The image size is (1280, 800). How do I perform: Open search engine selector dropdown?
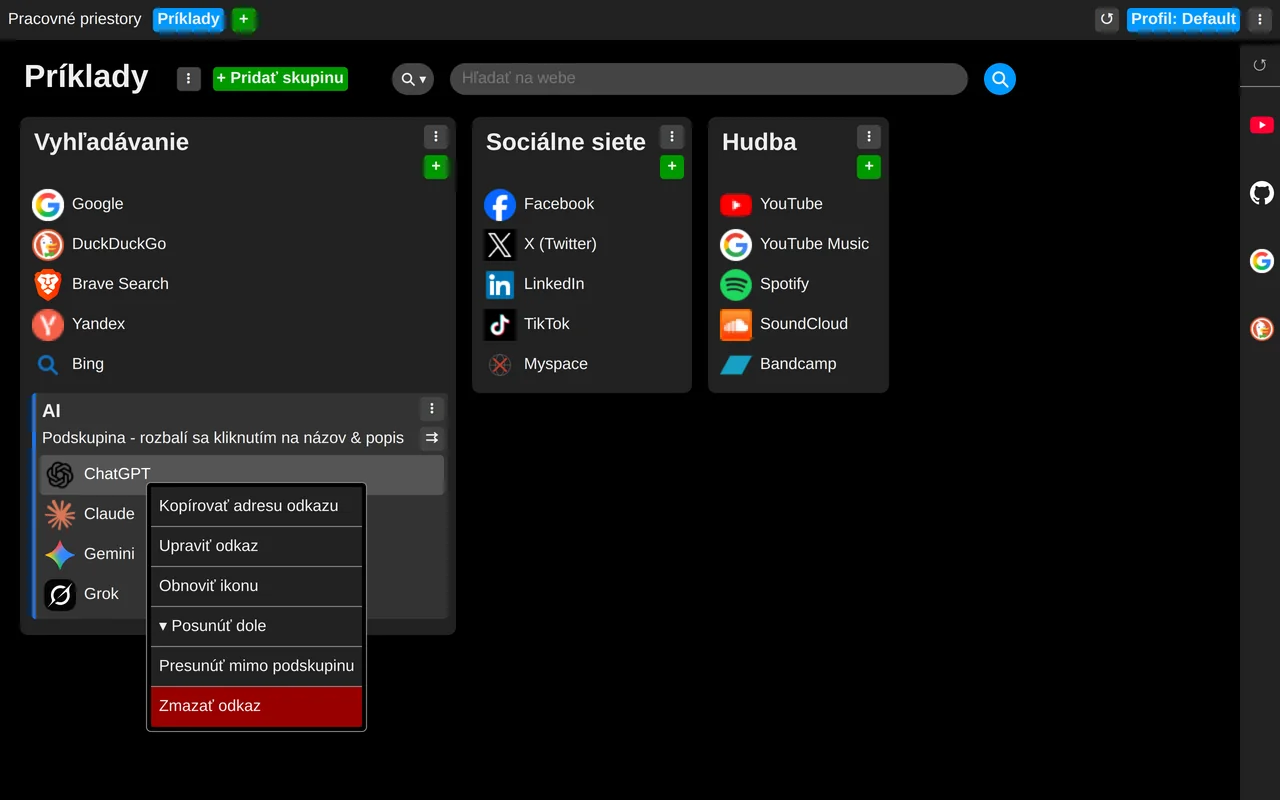coord(413,79)
